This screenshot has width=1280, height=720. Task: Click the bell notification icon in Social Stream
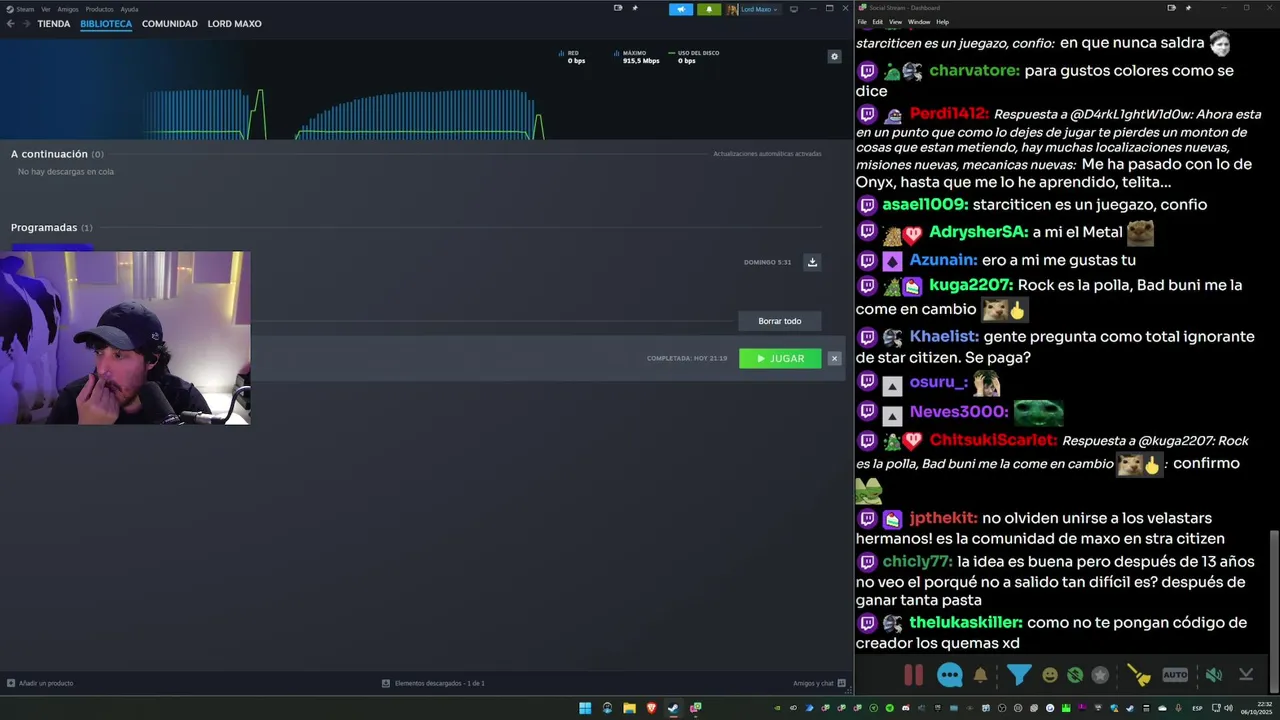[x=981, y=675]
